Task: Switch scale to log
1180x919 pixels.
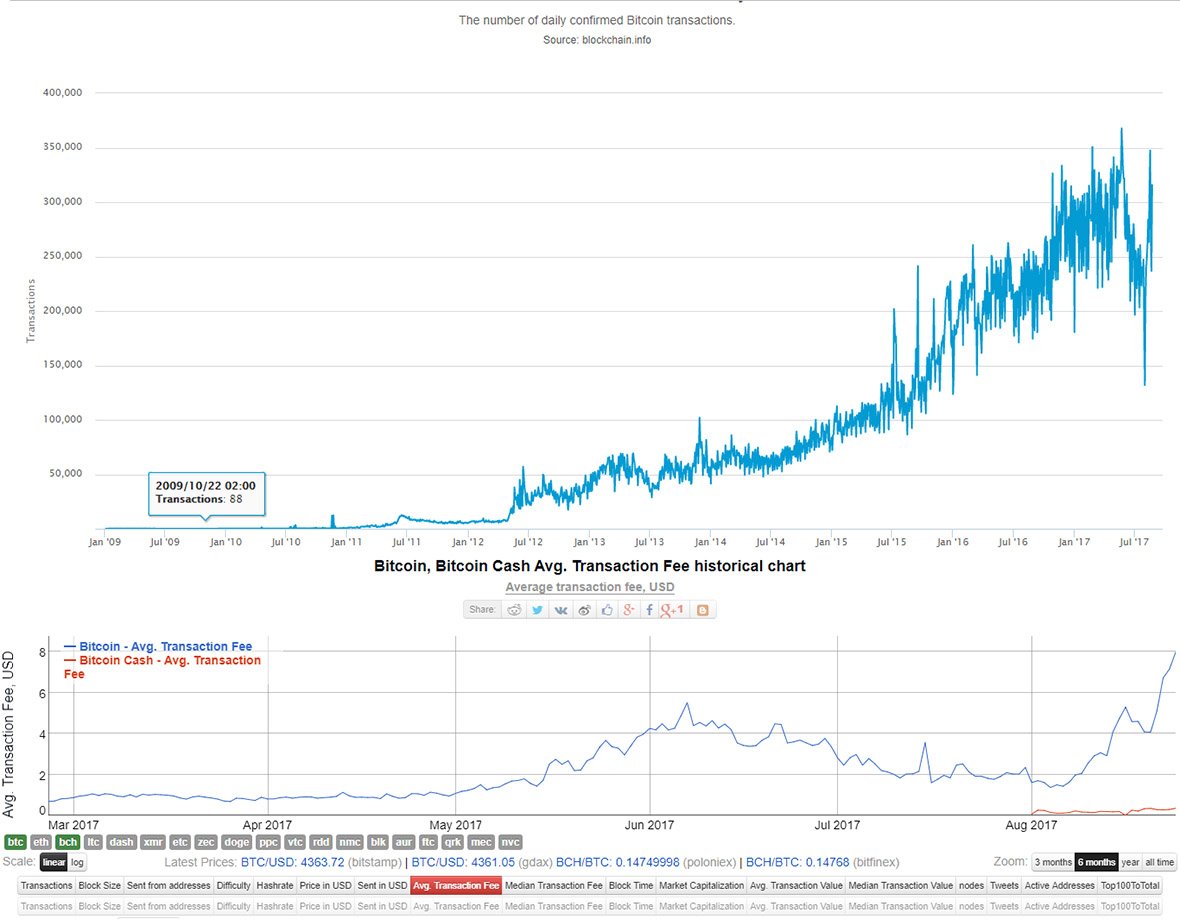Action: coord(77,863)
